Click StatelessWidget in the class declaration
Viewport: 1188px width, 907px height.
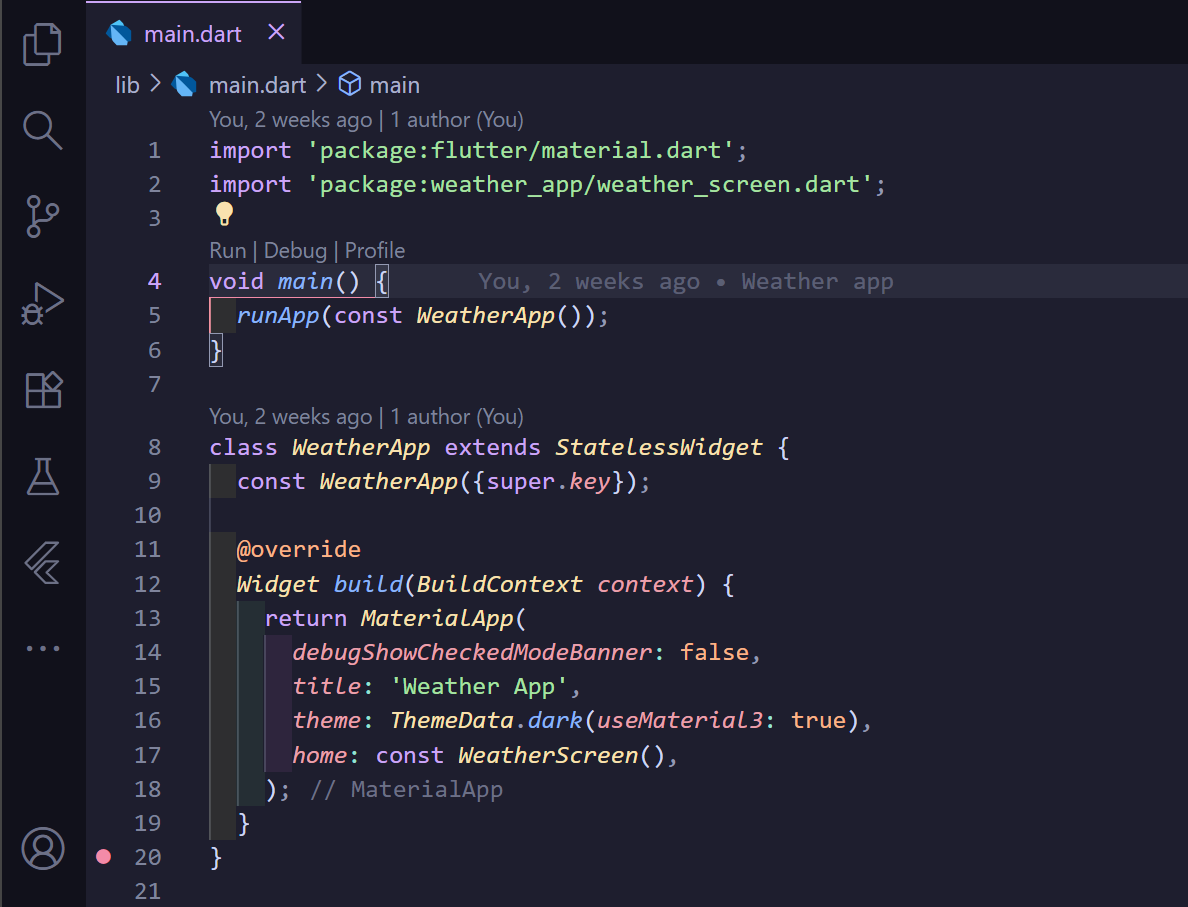click(x=658, y=447)
